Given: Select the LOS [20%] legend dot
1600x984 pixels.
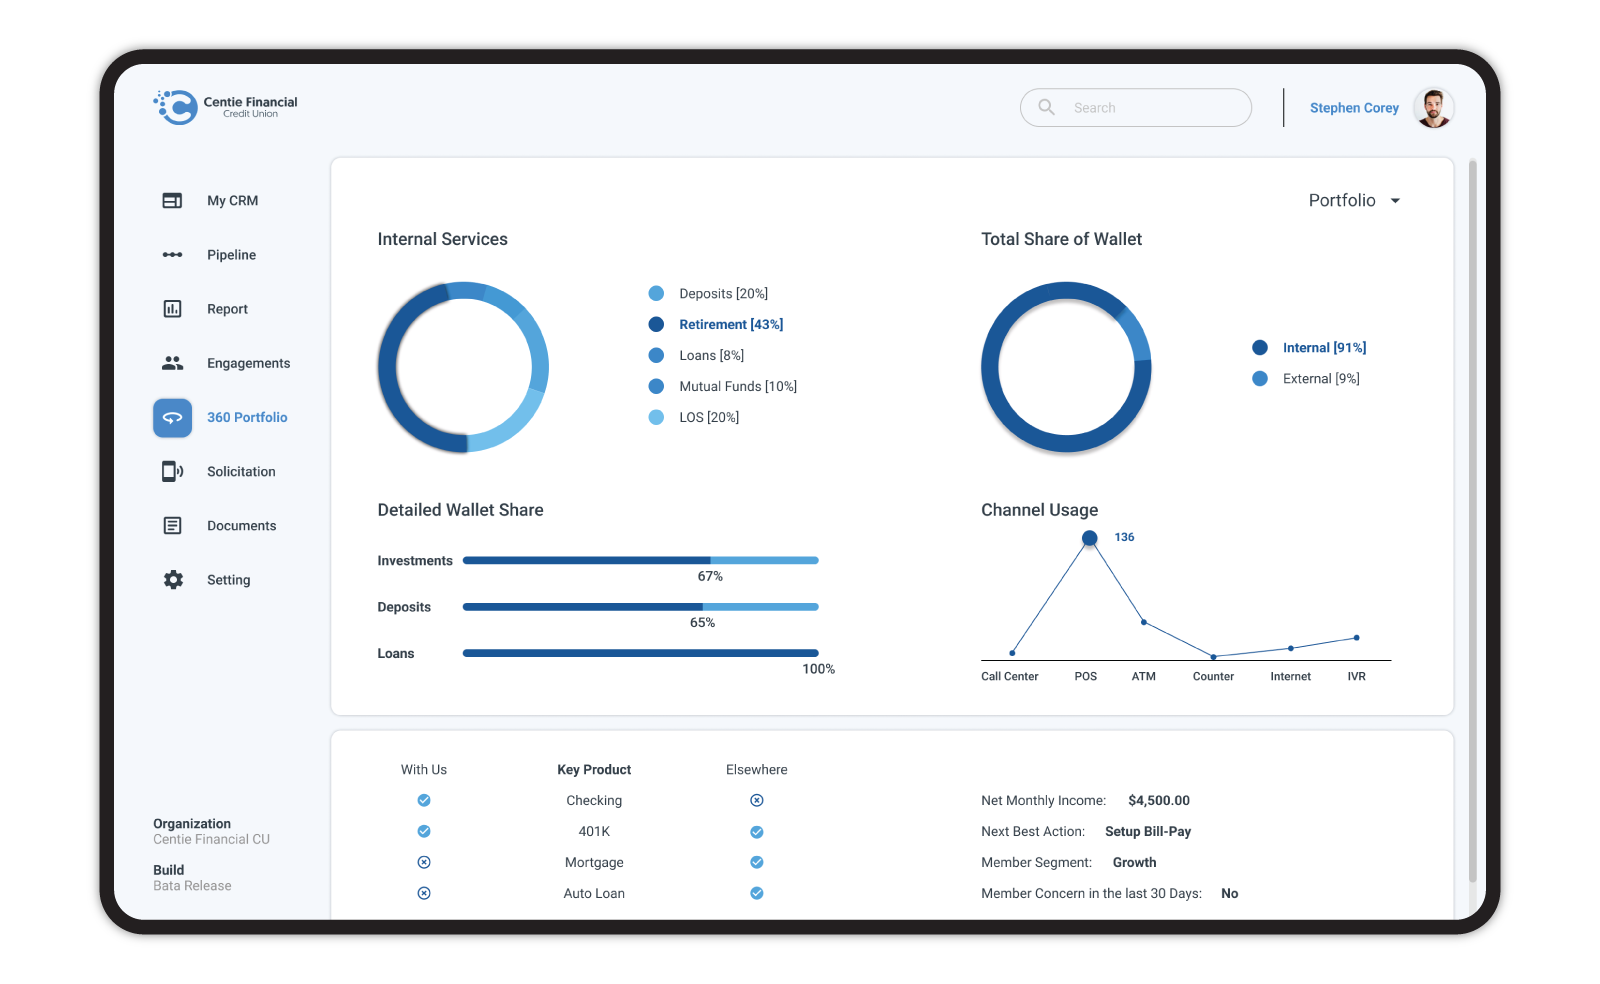Looking at the screenshot, I should coord(656,417).
